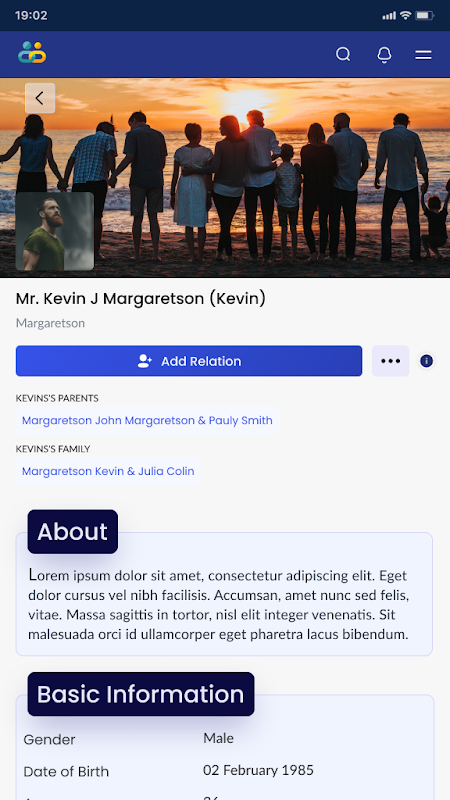
Task: Tap the family app logo
Action: [x=32, y=53]
